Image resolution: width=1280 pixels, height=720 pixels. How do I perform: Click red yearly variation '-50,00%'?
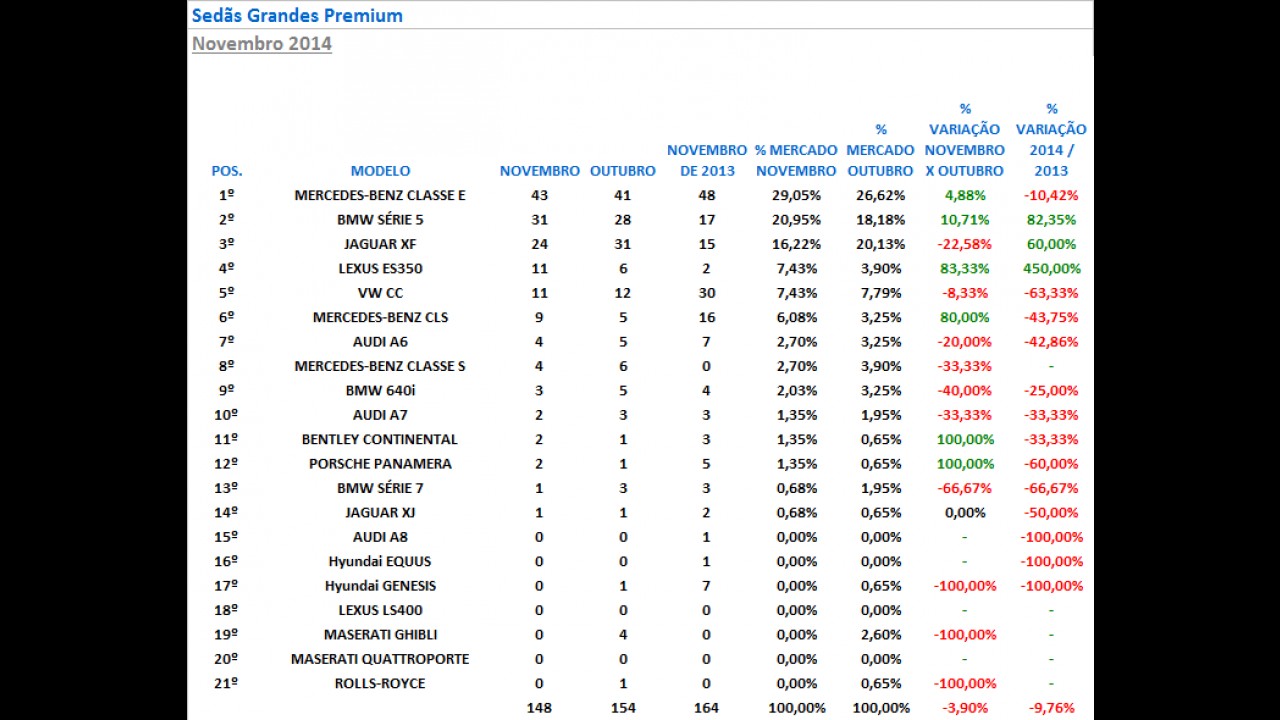coord(1051,513)
